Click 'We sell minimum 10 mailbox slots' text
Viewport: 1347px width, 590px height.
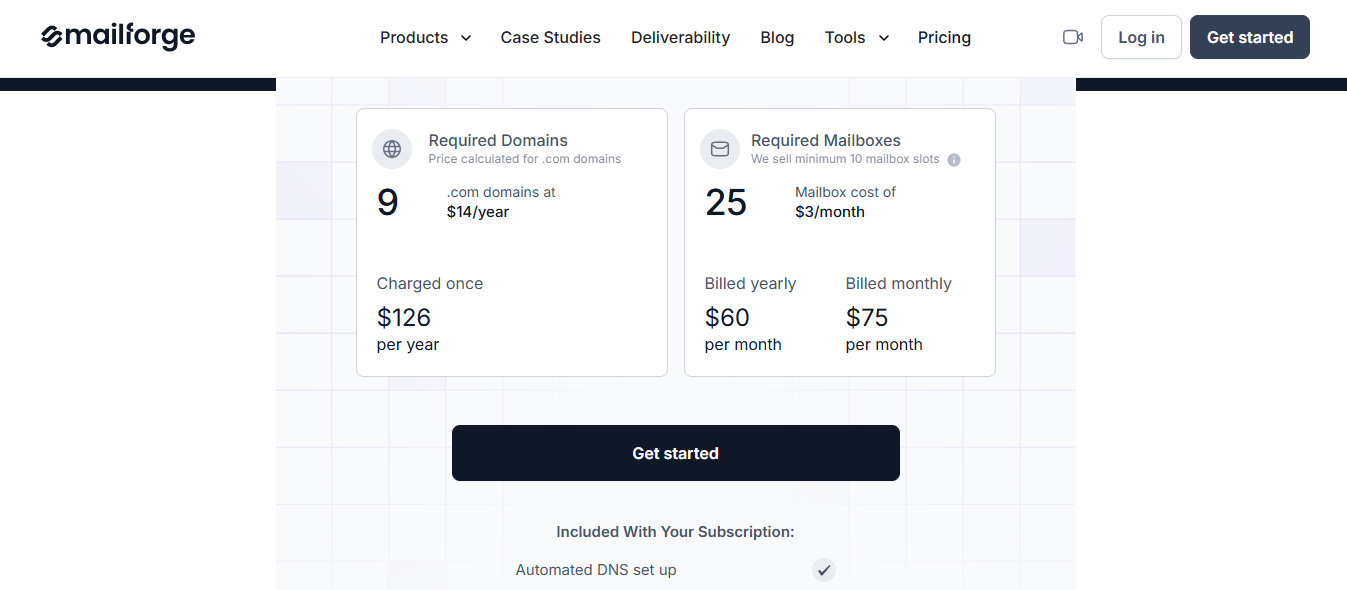click(846, 159)
